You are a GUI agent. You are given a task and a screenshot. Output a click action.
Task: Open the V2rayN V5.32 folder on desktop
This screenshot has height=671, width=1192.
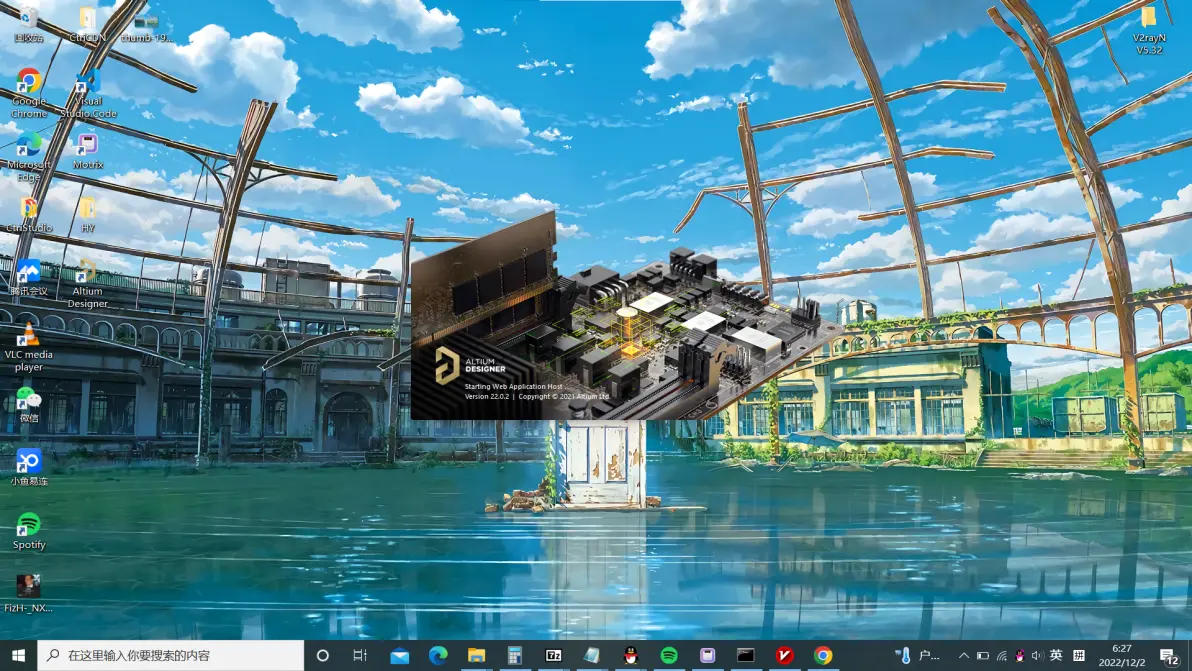coord(1149,29)
